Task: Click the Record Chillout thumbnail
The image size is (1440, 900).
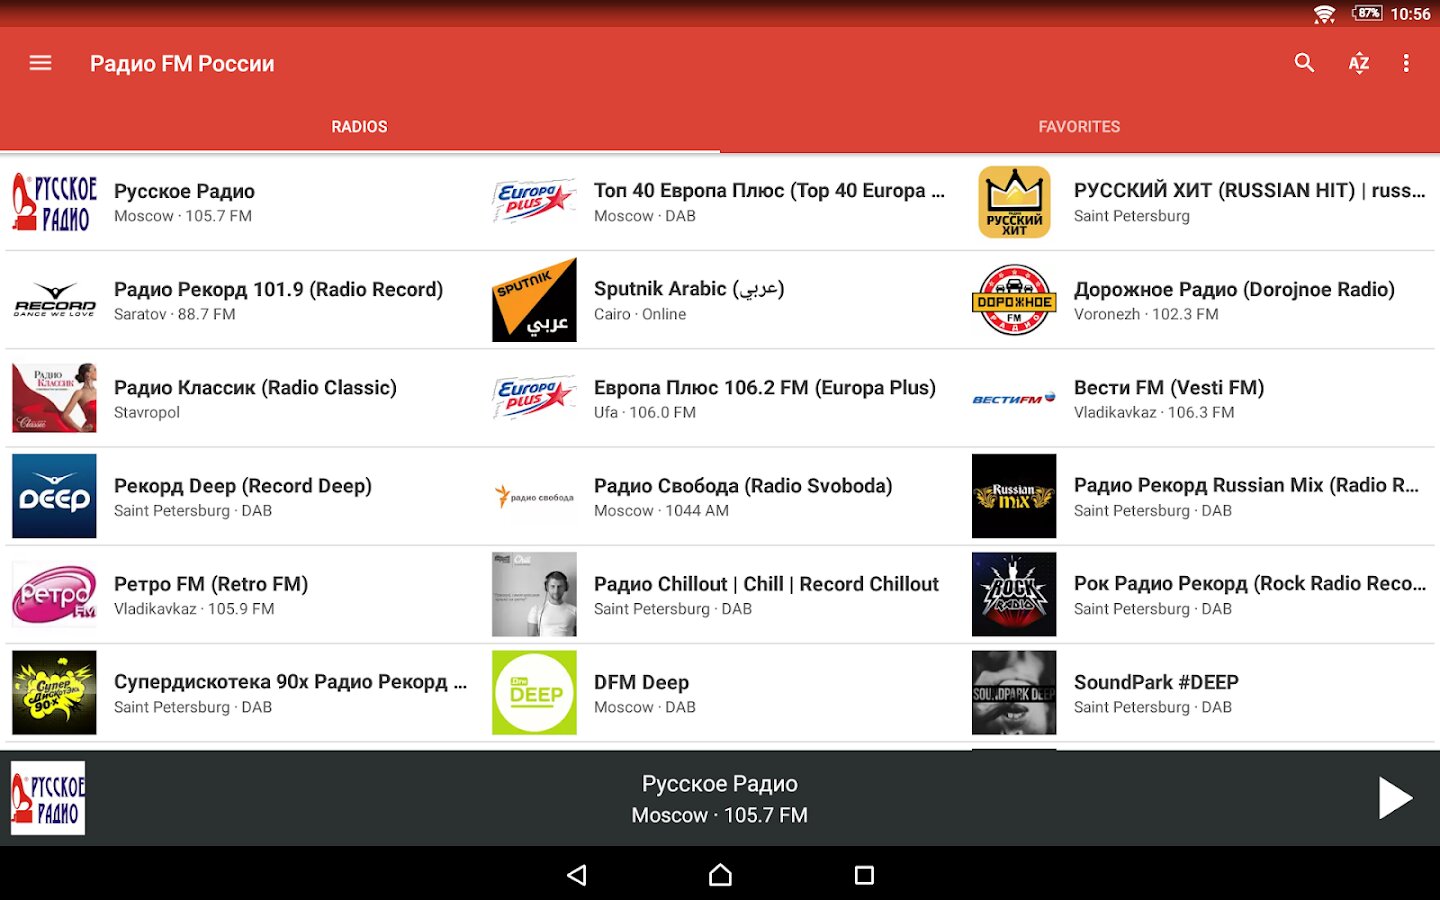Action: pyautogui.click(x=534, y=594)
